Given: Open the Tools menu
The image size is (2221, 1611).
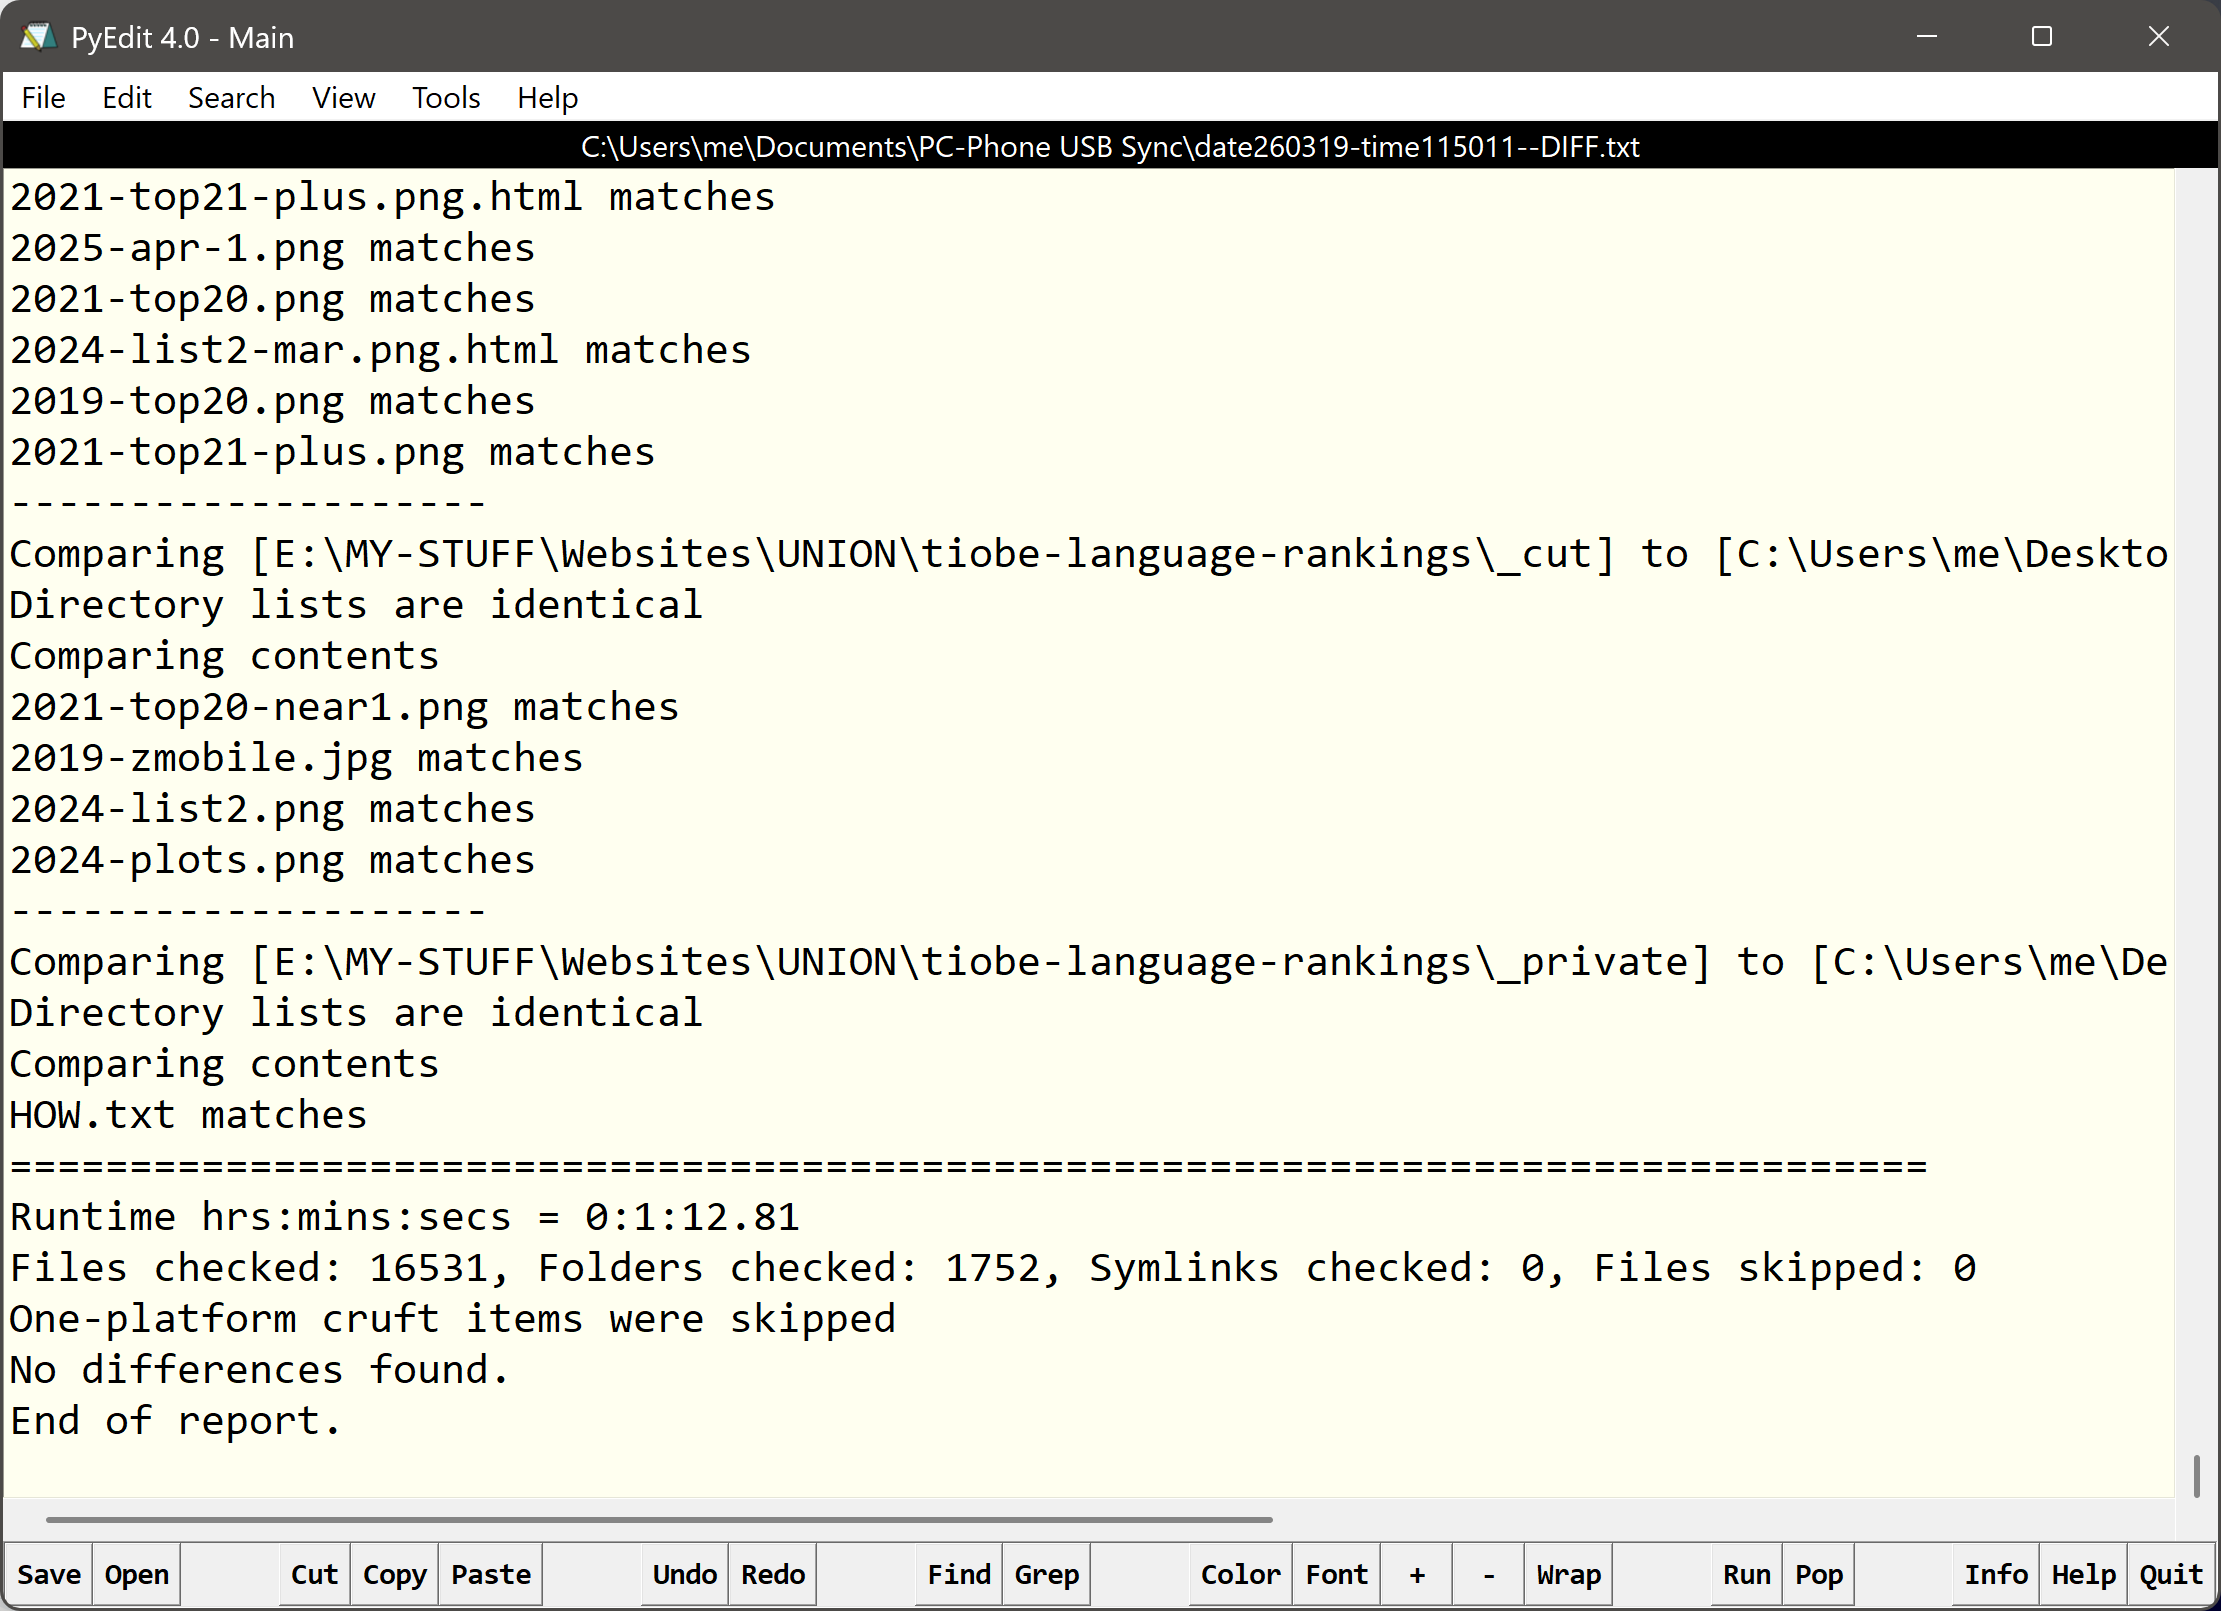Looking at the screenshot, I should (446, 98).
